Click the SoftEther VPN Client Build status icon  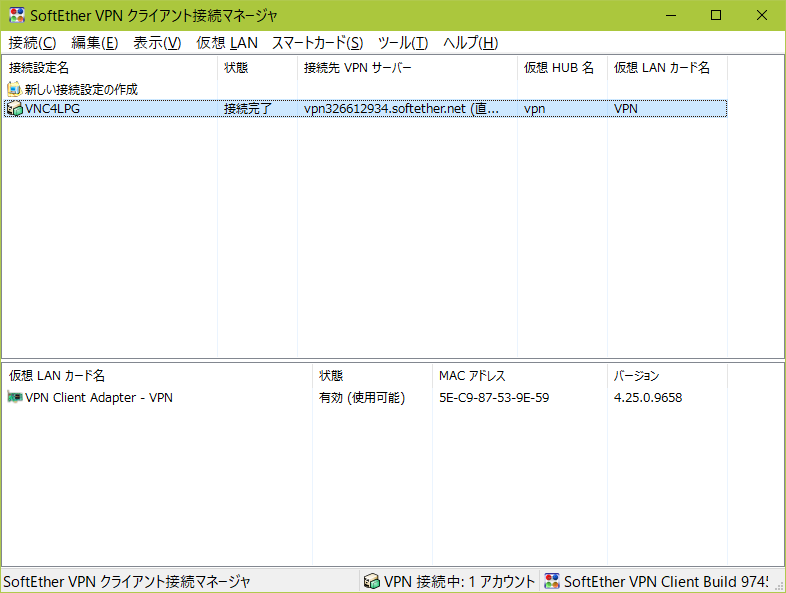click(552, 581)
